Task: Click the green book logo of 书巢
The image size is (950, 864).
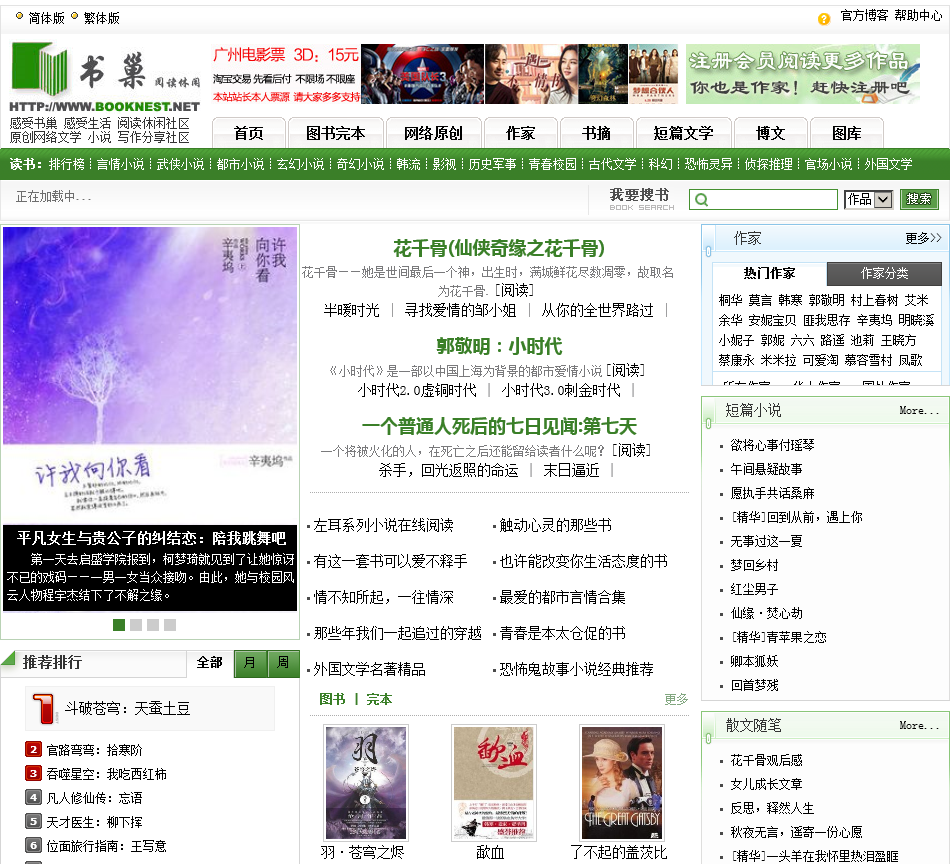Action: [40, 69]
